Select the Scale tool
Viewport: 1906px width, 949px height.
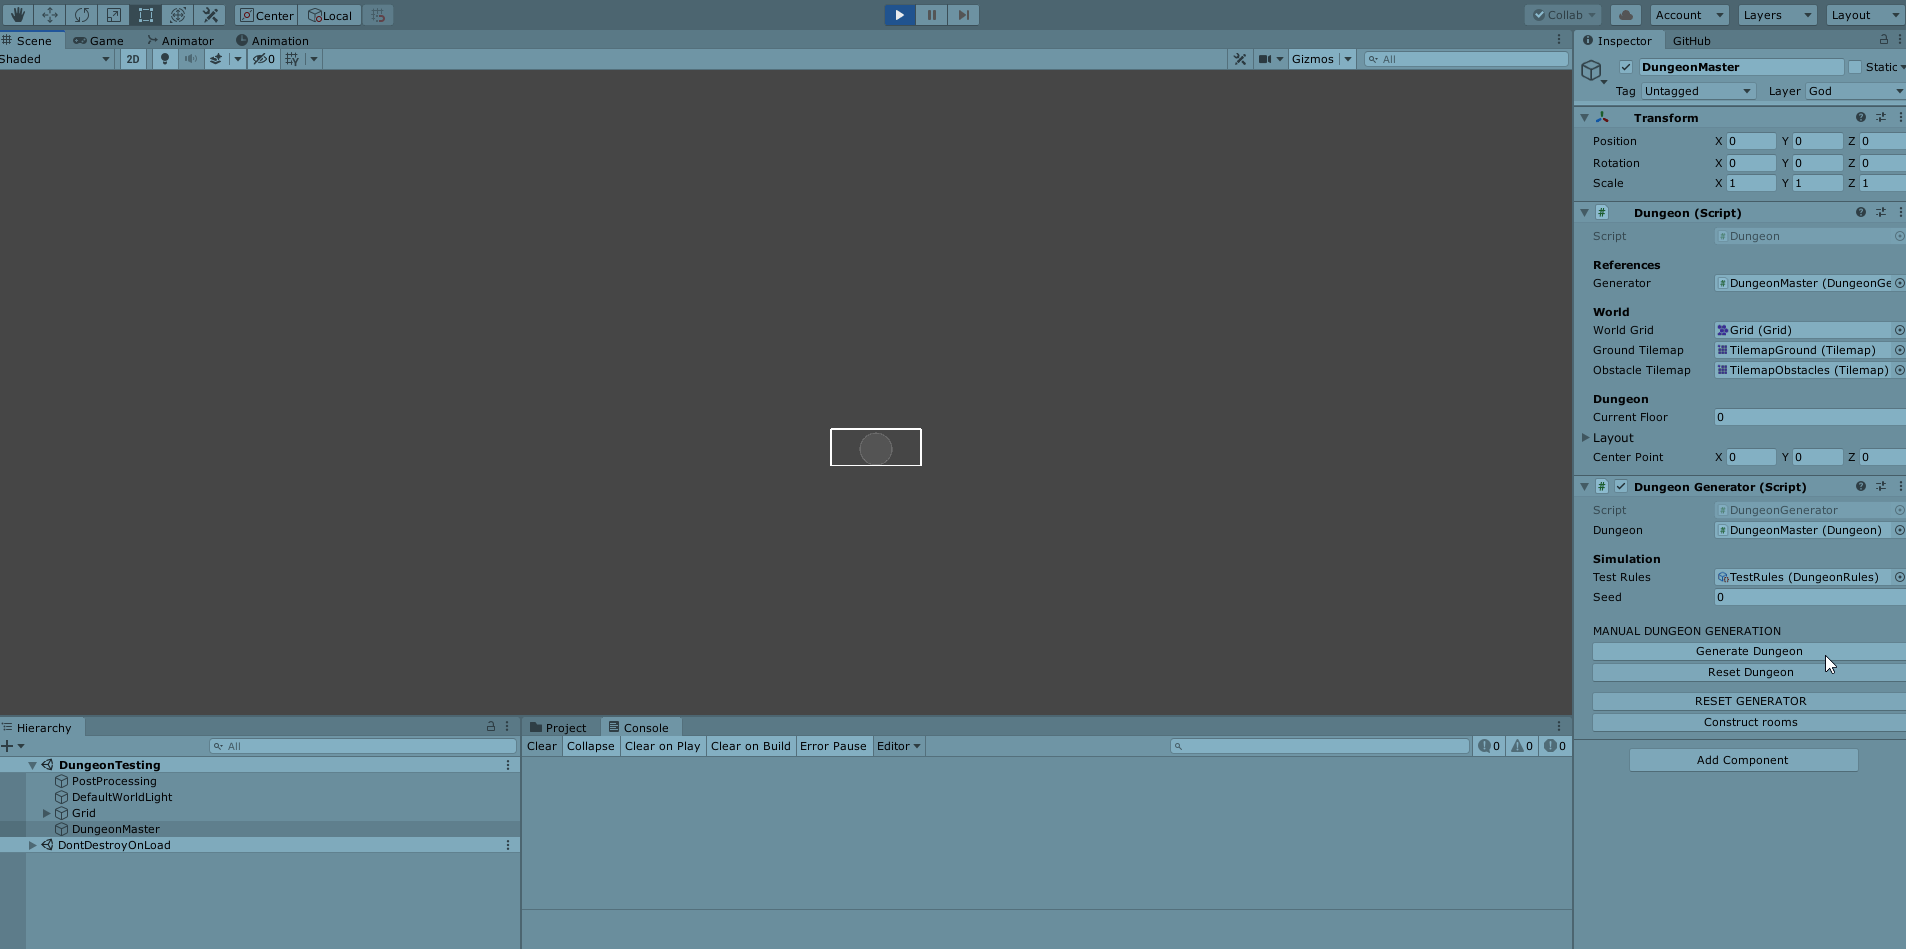[113, 15]
